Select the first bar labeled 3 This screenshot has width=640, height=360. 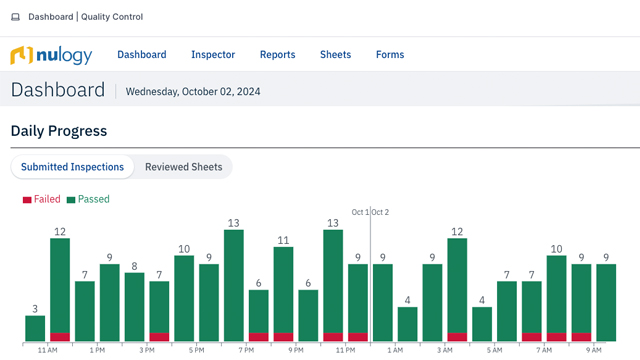(x=35, y=328)
